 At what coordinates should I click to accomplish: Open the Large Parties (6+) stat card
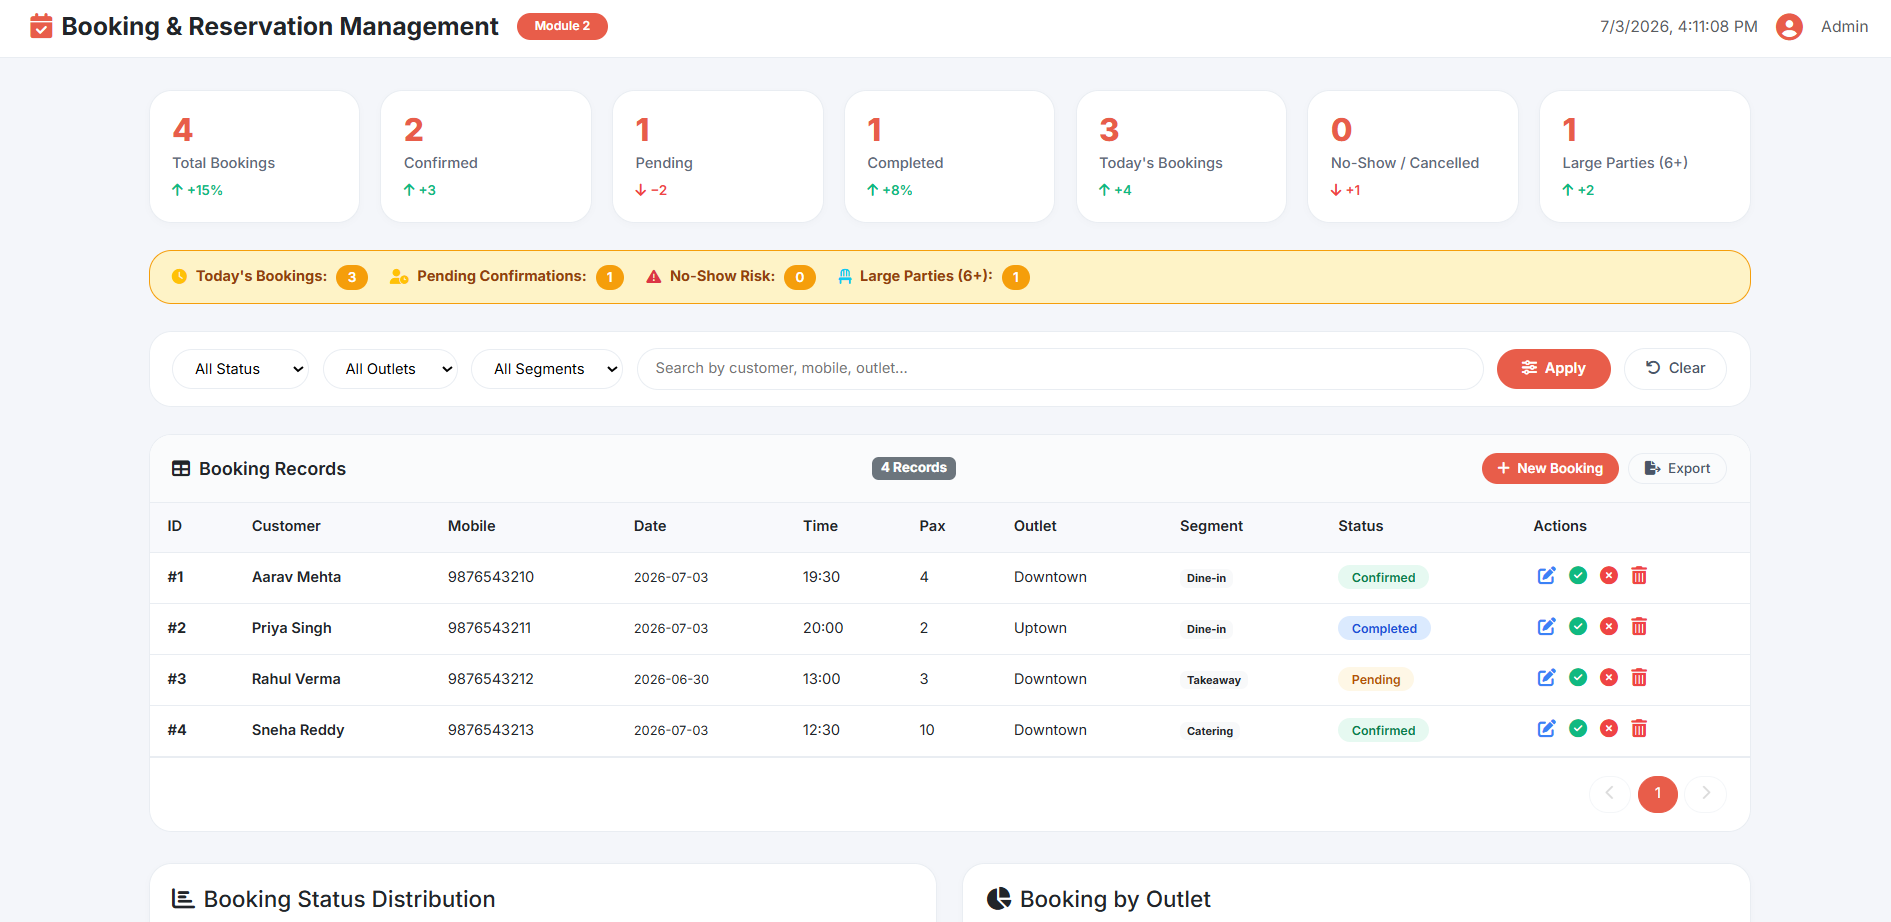1645,157
